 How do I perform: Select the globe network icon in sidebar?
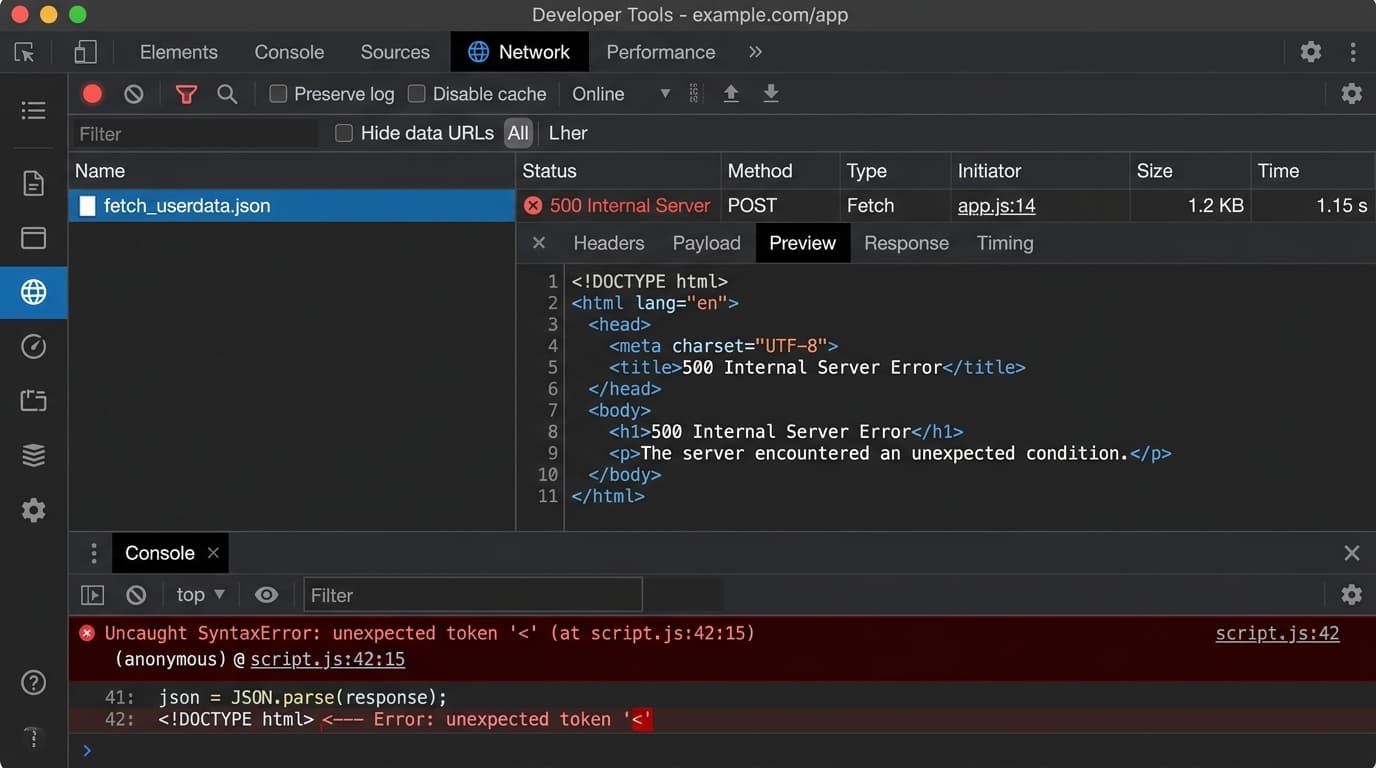[33, 292]
